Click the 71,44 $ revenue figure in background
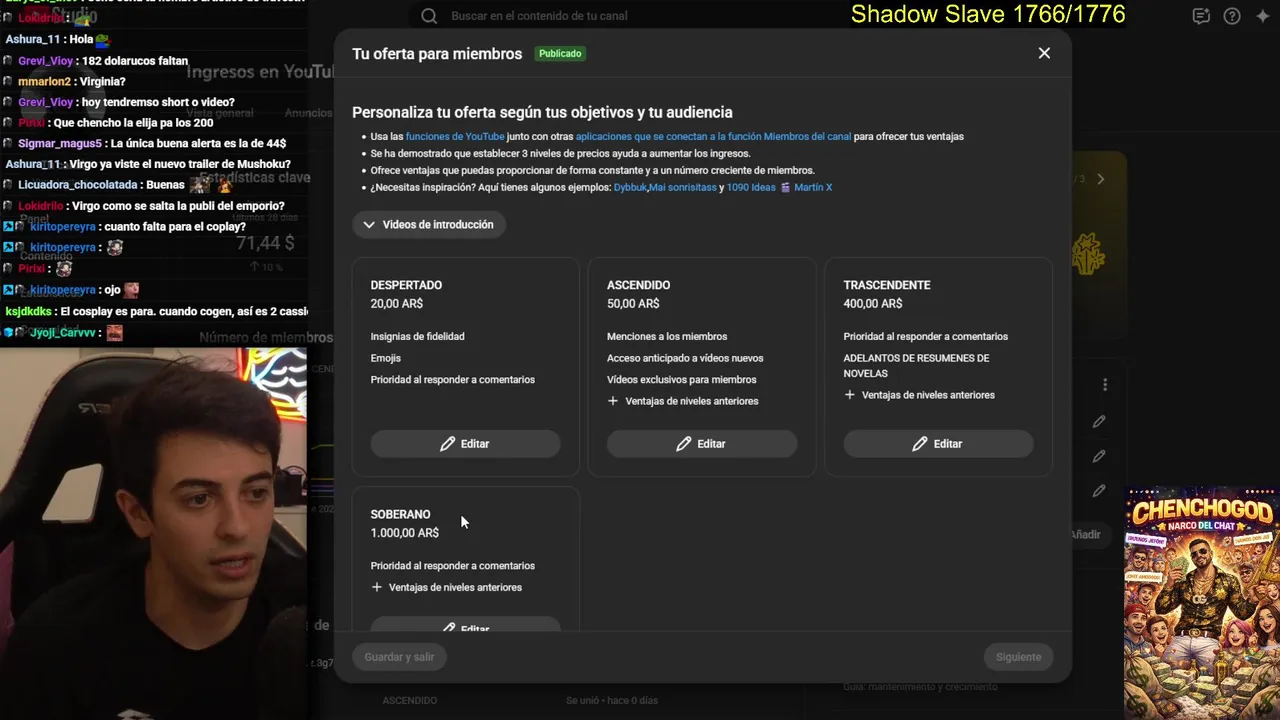 (265, 243)
